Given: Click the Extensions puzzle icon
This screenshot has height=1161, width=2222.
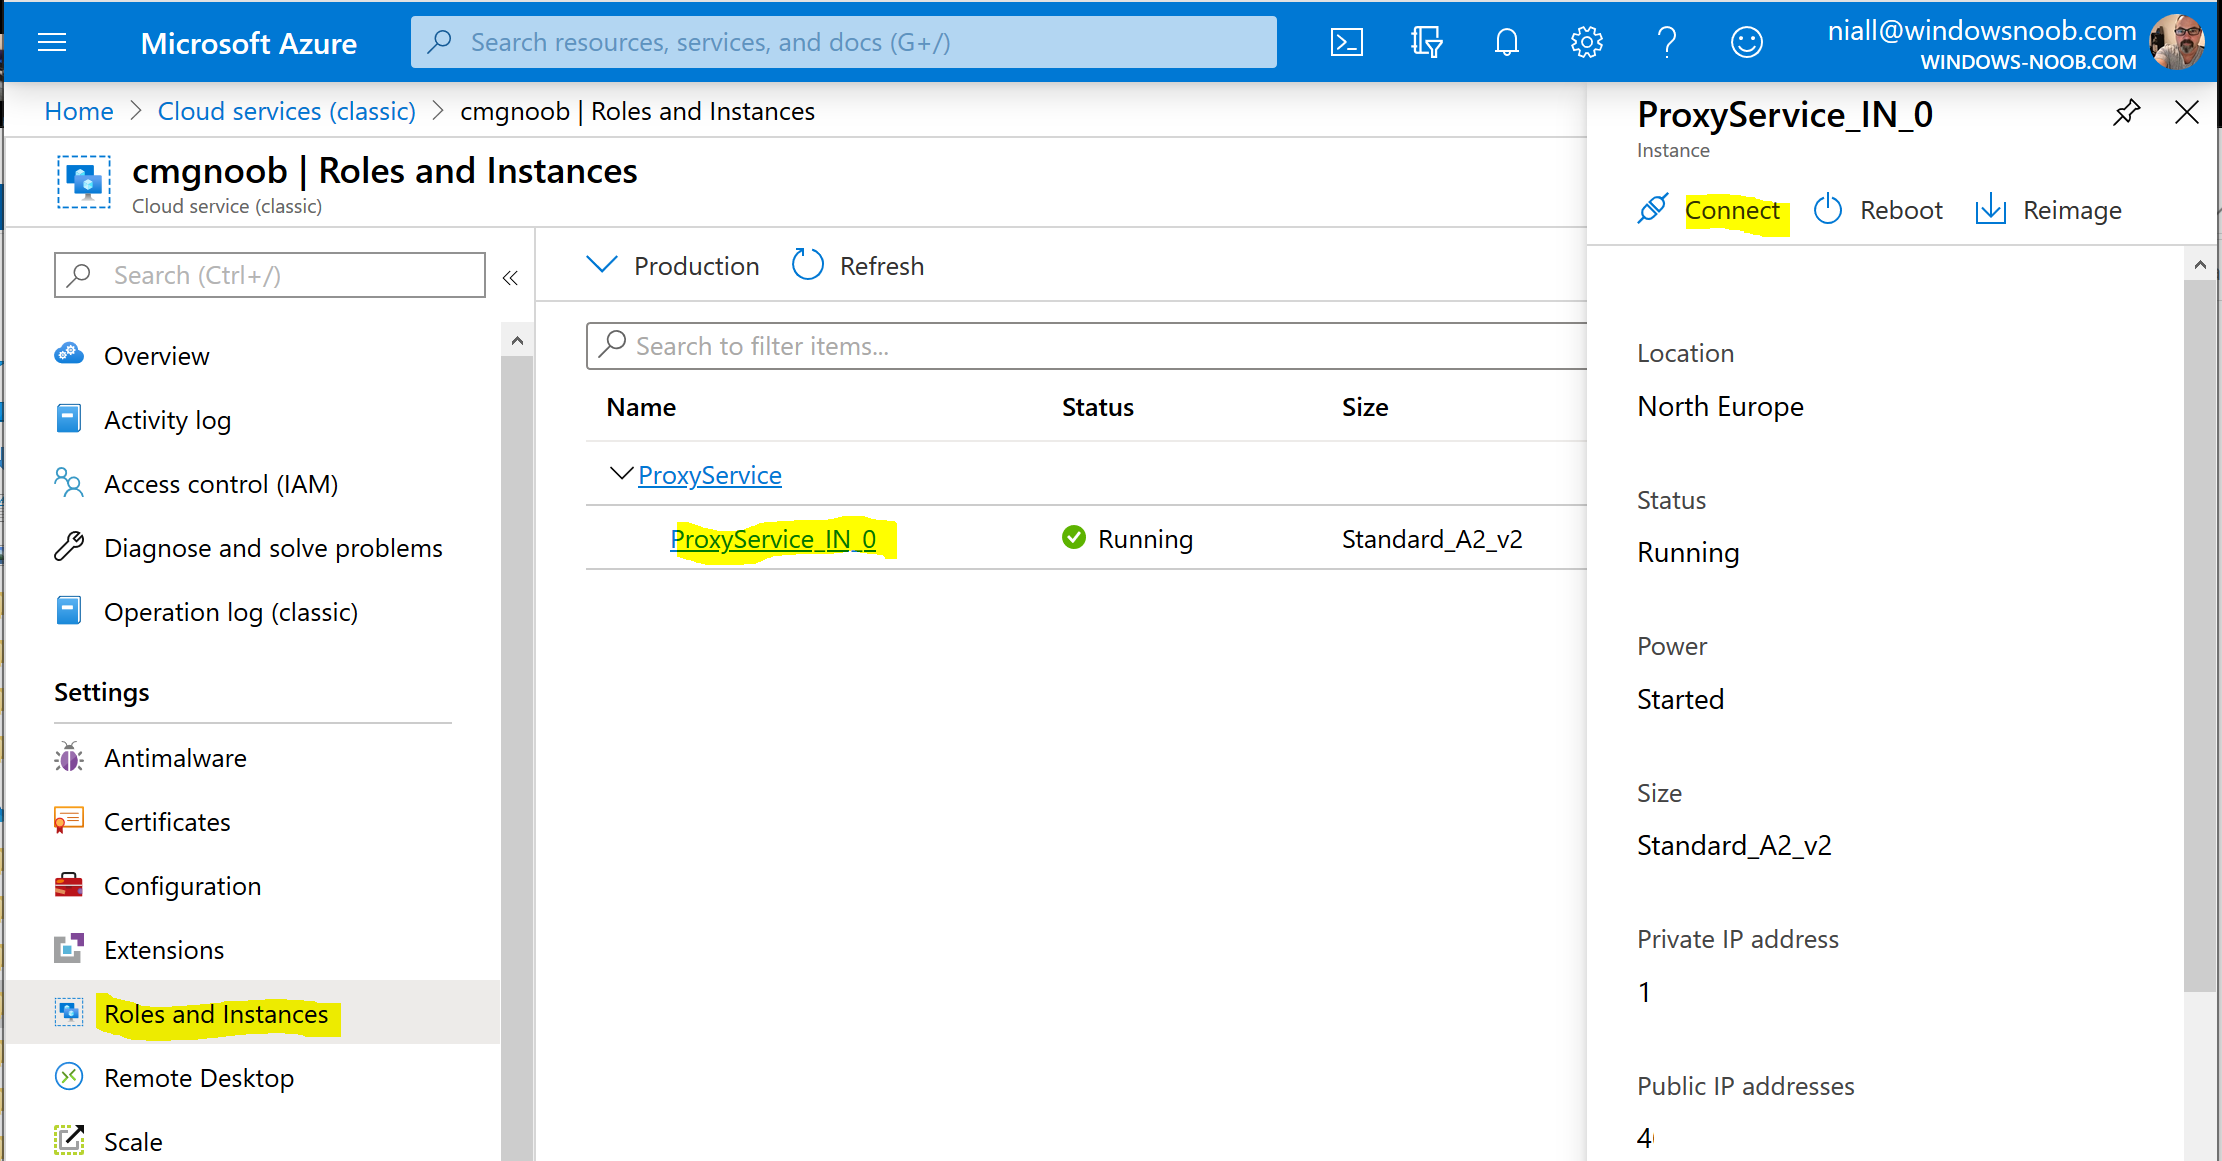Looking at the screenshot, I should click(x=69, y=948).
